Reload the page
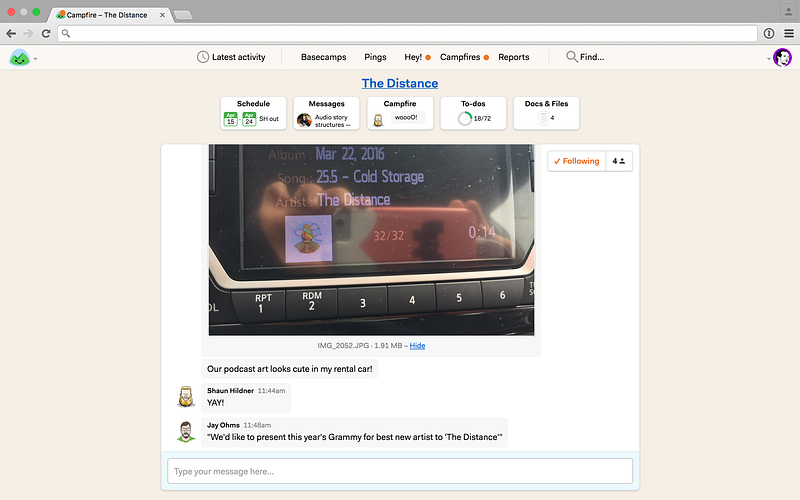This screenshot has height=500, width=800. coord(46,34)
